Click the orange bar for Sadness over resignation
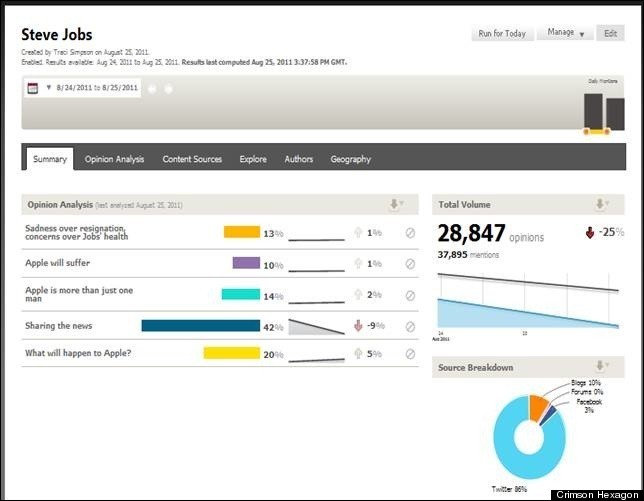The image size is (644, 501). [x=242, y=232]
